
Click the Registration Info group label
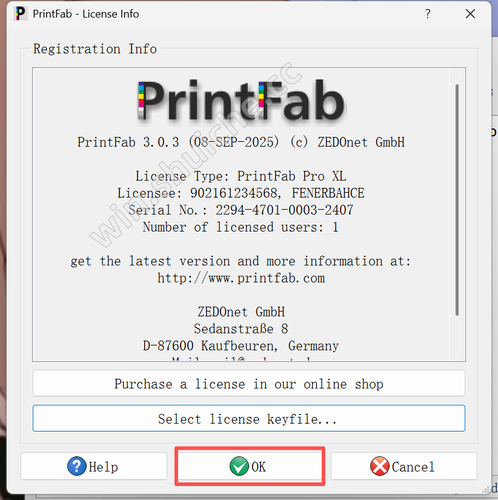[x=95, y=49]
